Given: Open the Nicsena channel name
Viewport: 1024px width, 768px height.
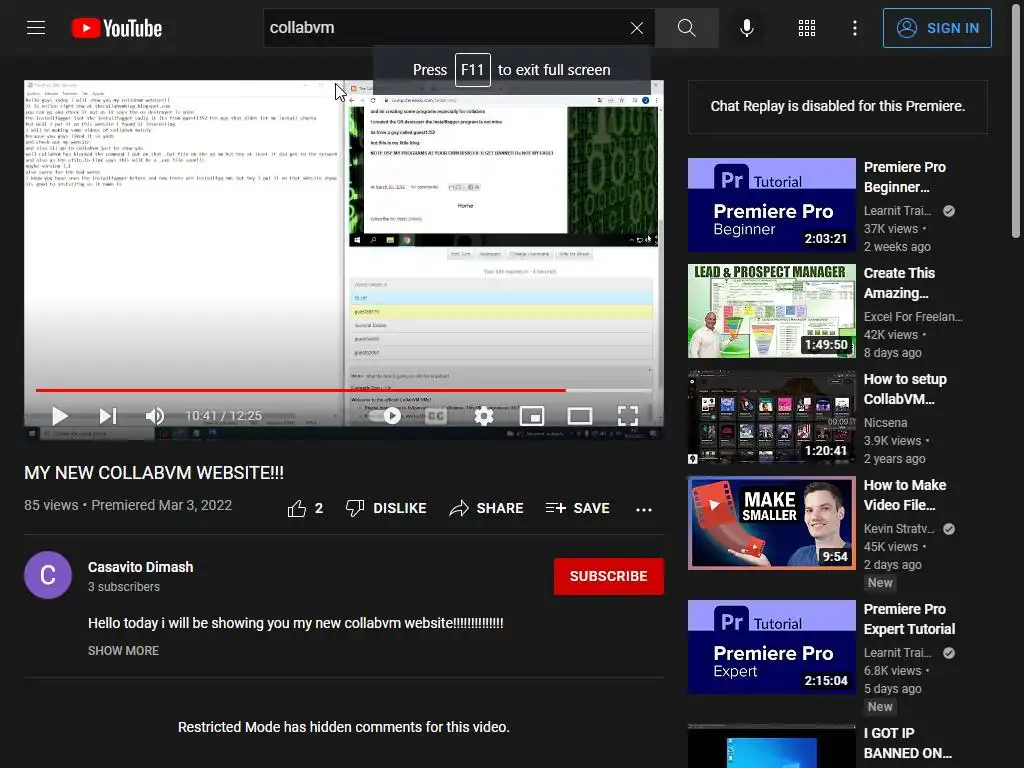Looking at the screenshot, I should pyautogui.click(x=886, y=423).
